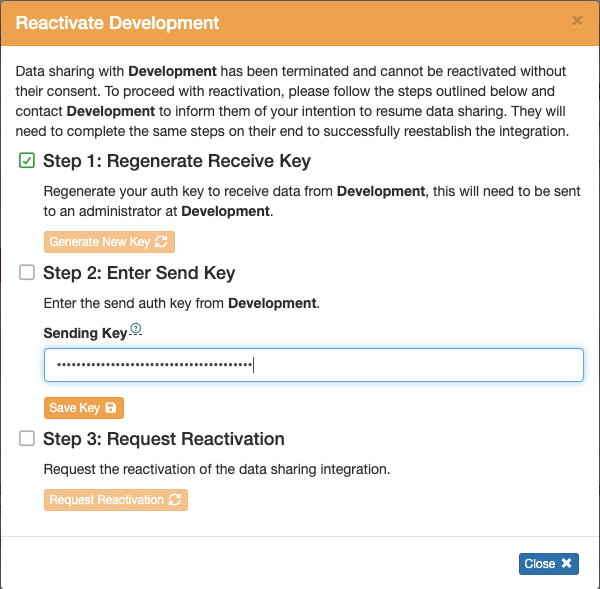Click the X icon inside the Close button
The width and height of the screenshot is (600, 589).
click(x=566, y=564)
